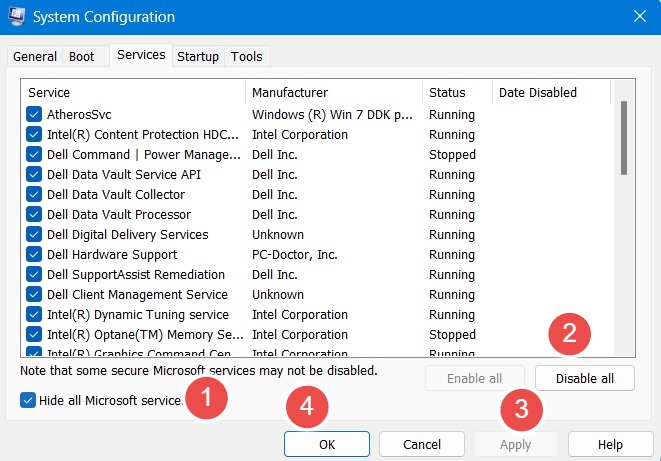Click Stopped status of Dell Command row

452,155
